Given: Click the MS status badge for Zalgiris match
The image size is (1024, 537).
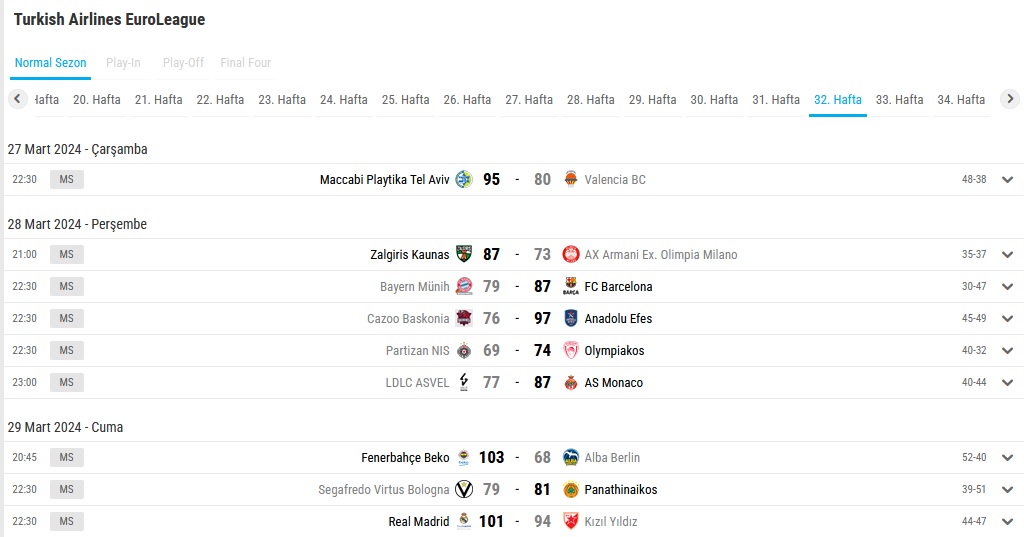Looking at the screenshot, I should (67, 254).
